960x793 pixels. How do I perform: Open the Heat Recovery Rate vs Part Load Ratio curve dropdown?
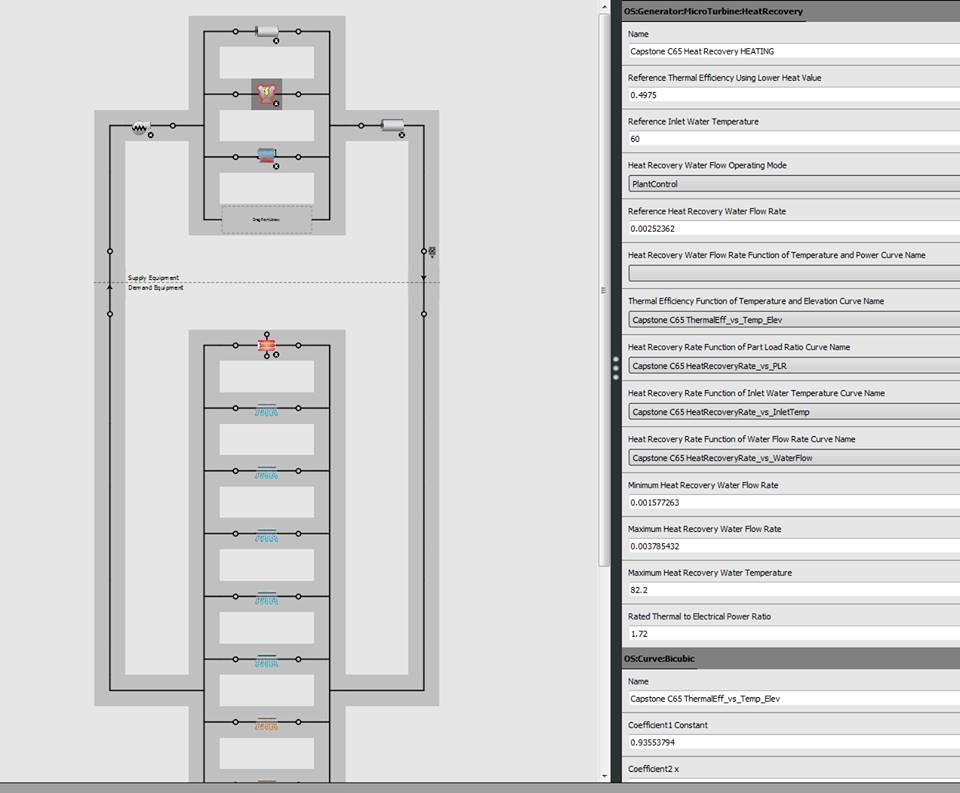click(794, 366)
